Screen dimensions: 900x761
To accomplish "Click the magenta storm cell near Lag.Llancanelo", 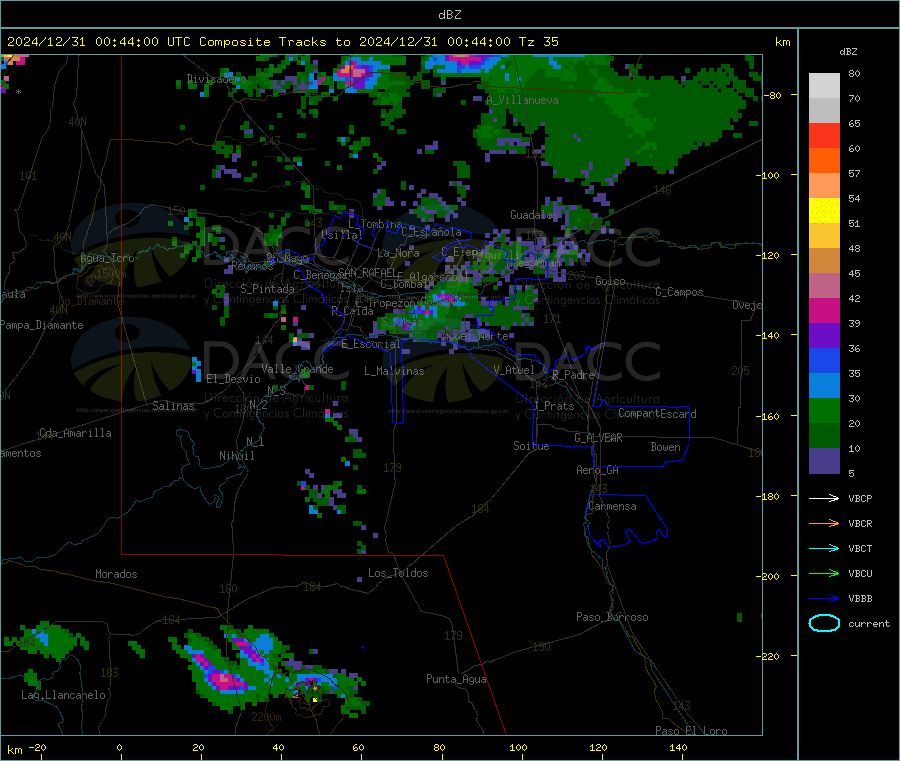I will (221, 680).
